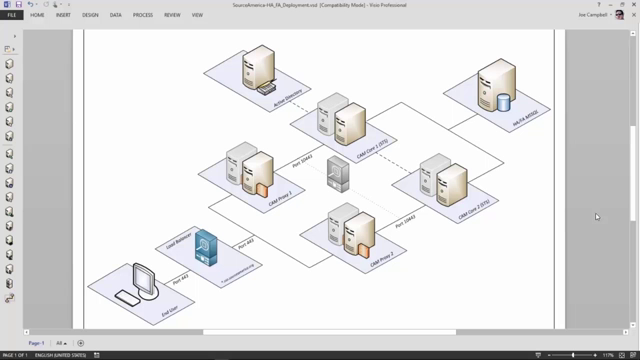
Task: Click the Active Directory text label
Action: [x=288, y=98]
